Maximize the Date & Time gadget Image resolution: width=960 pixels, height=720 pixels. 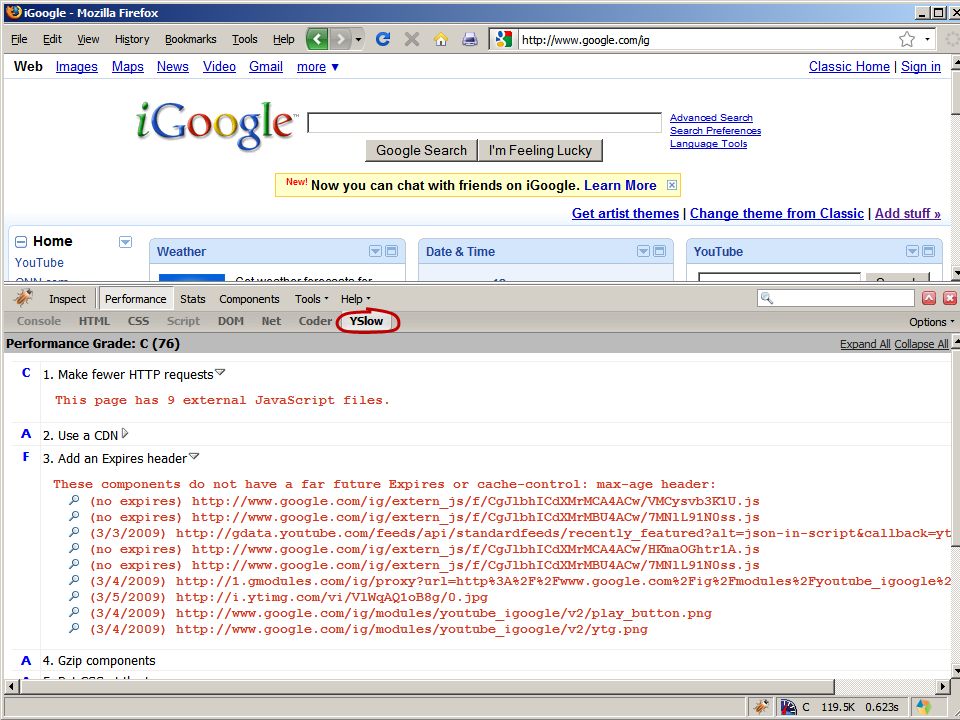tap(659, 251)
